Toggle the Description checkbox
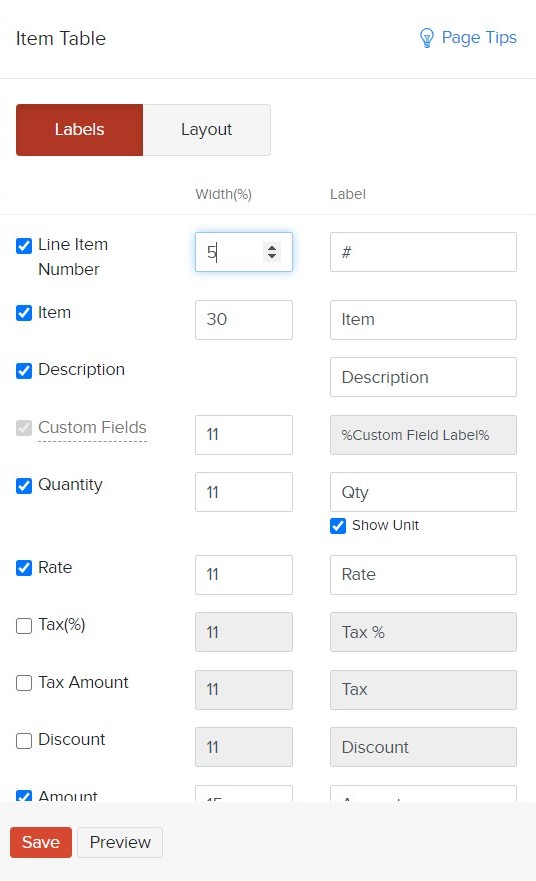 tap(24, 371)
